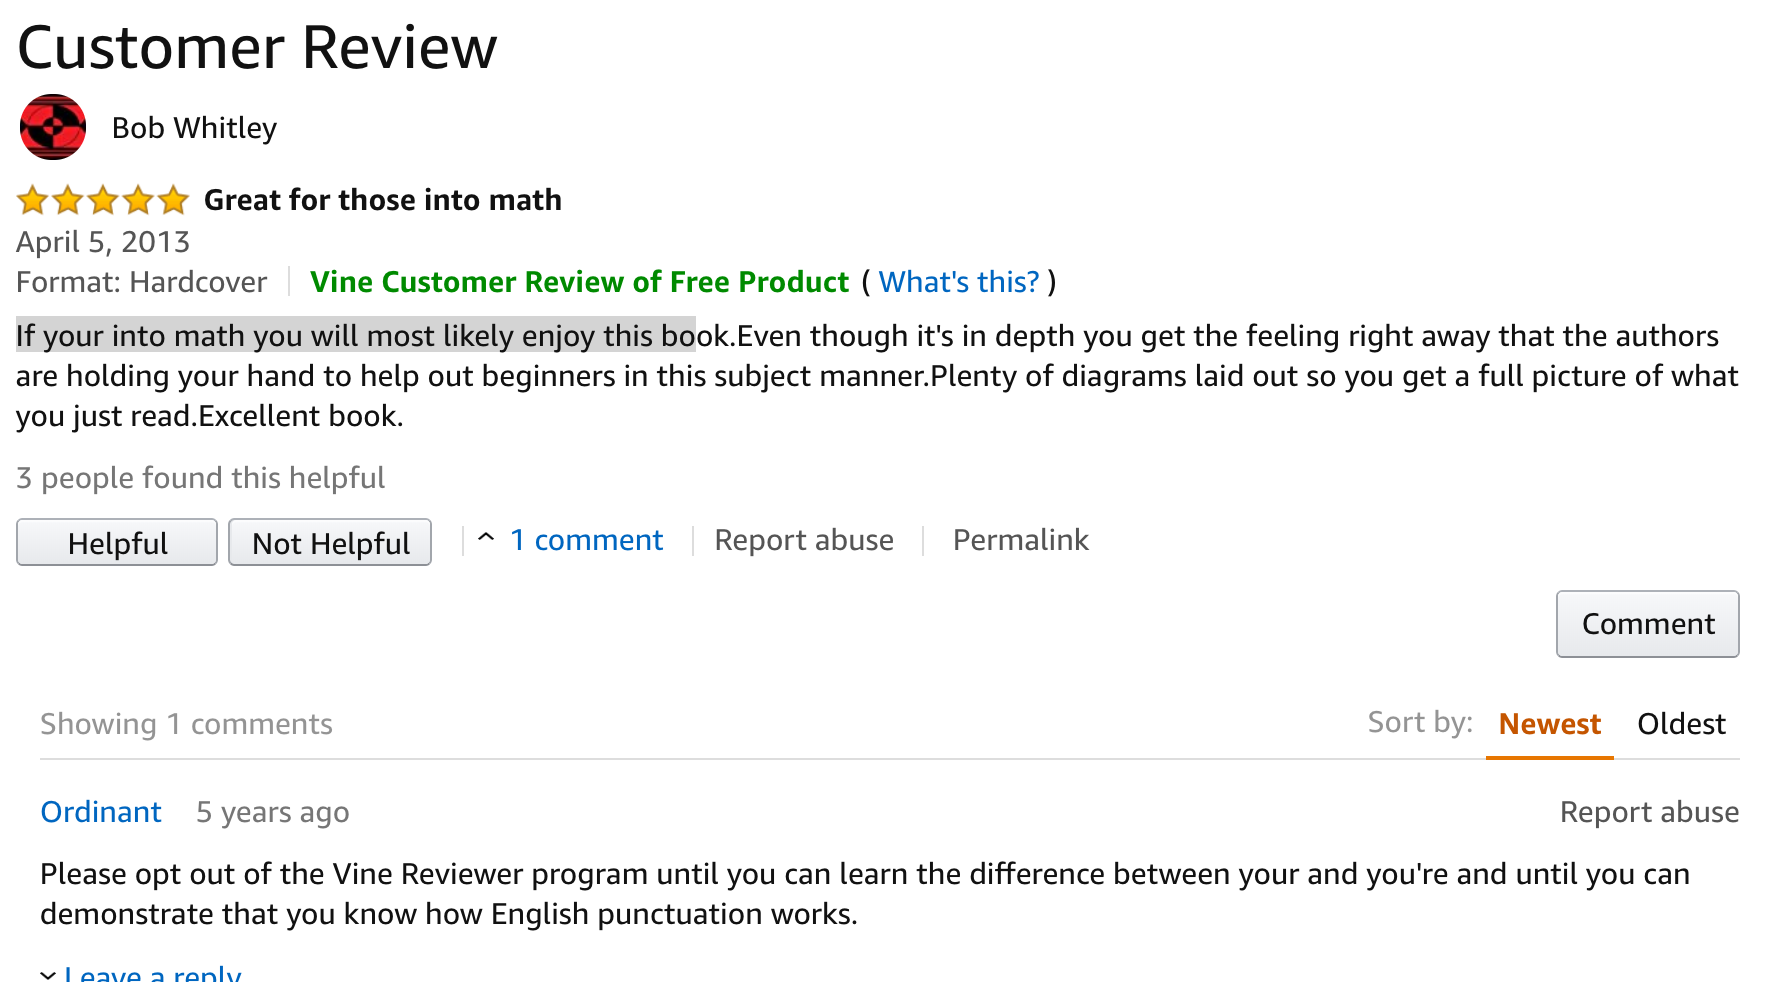The image size is (1776, 982).
Task: Mark the review as Helpful
Action: 117,543
